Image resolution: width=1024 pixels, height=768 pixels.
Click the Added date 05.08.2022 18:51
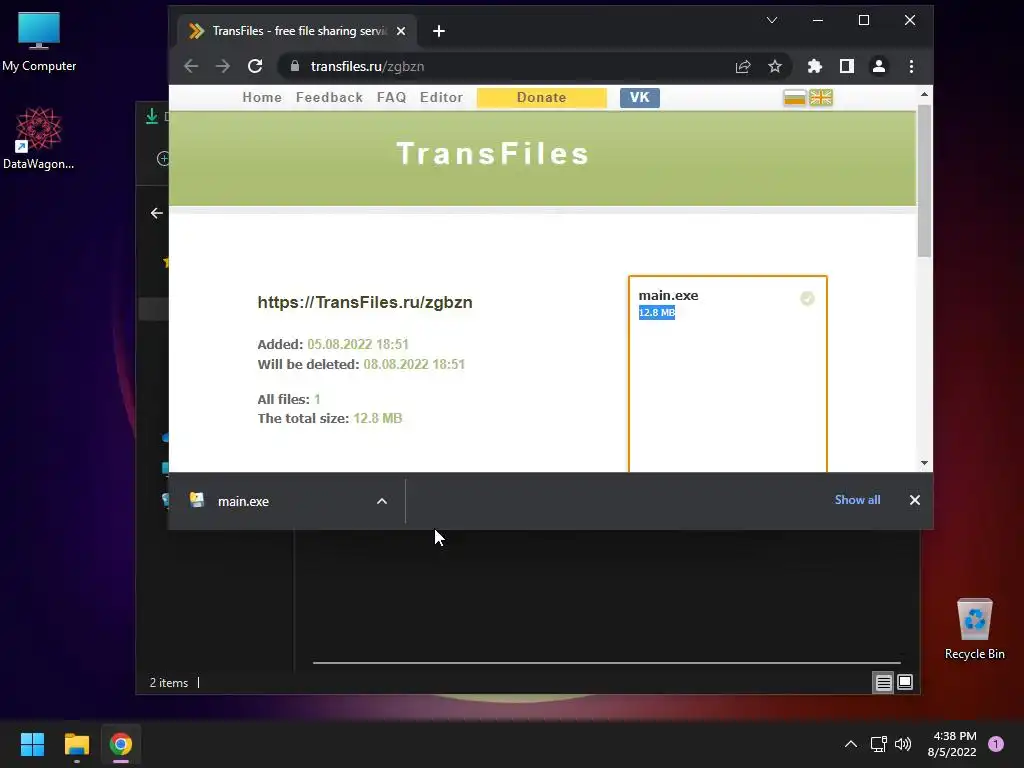(x=358, y=344)
